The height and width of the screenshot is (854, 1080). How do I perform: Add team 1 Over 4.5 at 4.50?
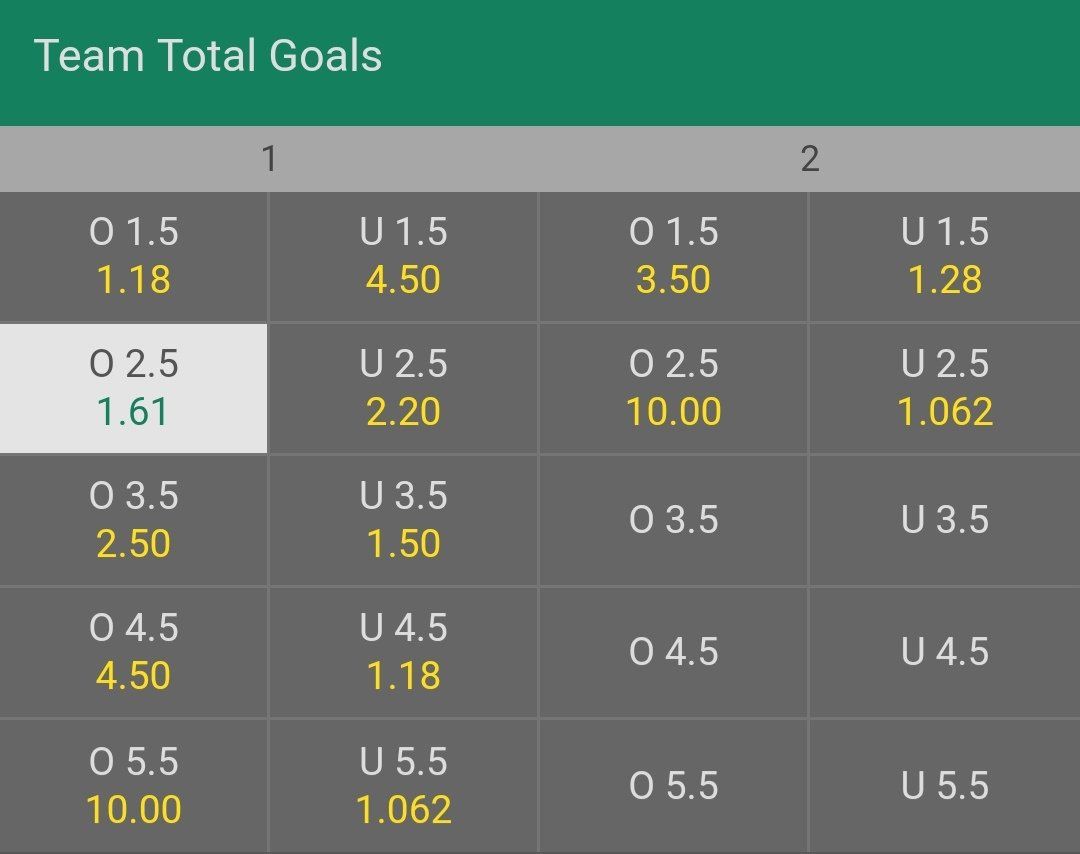(134, 652)
